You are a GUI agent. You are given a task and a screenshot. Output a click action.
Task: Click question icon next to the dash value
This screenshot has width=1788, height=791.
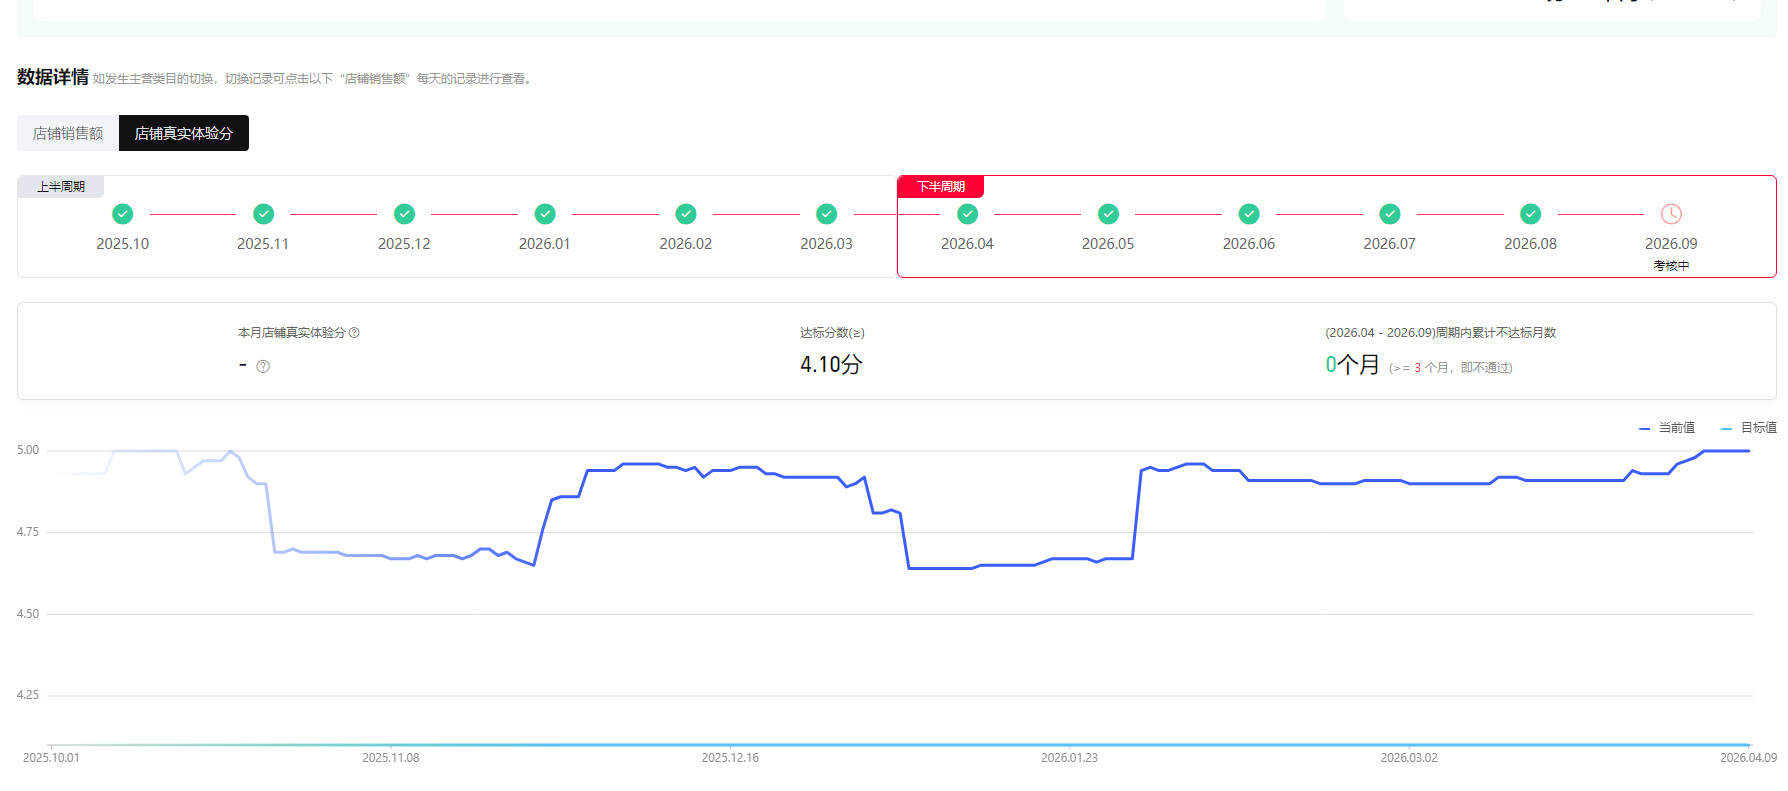pyautogui.click(x=263, y=367)
